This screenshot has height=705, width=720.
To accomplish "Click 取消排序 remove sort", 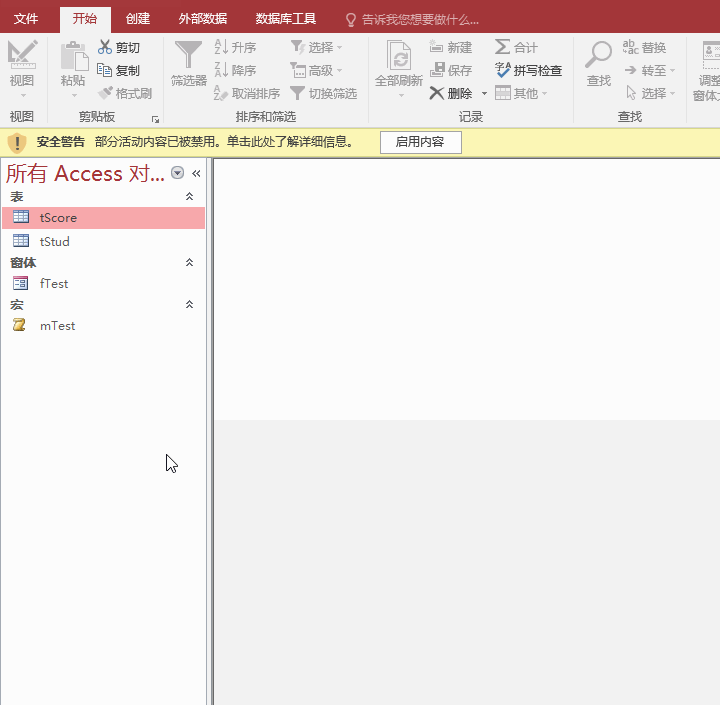I will click(x=247, y=93).
